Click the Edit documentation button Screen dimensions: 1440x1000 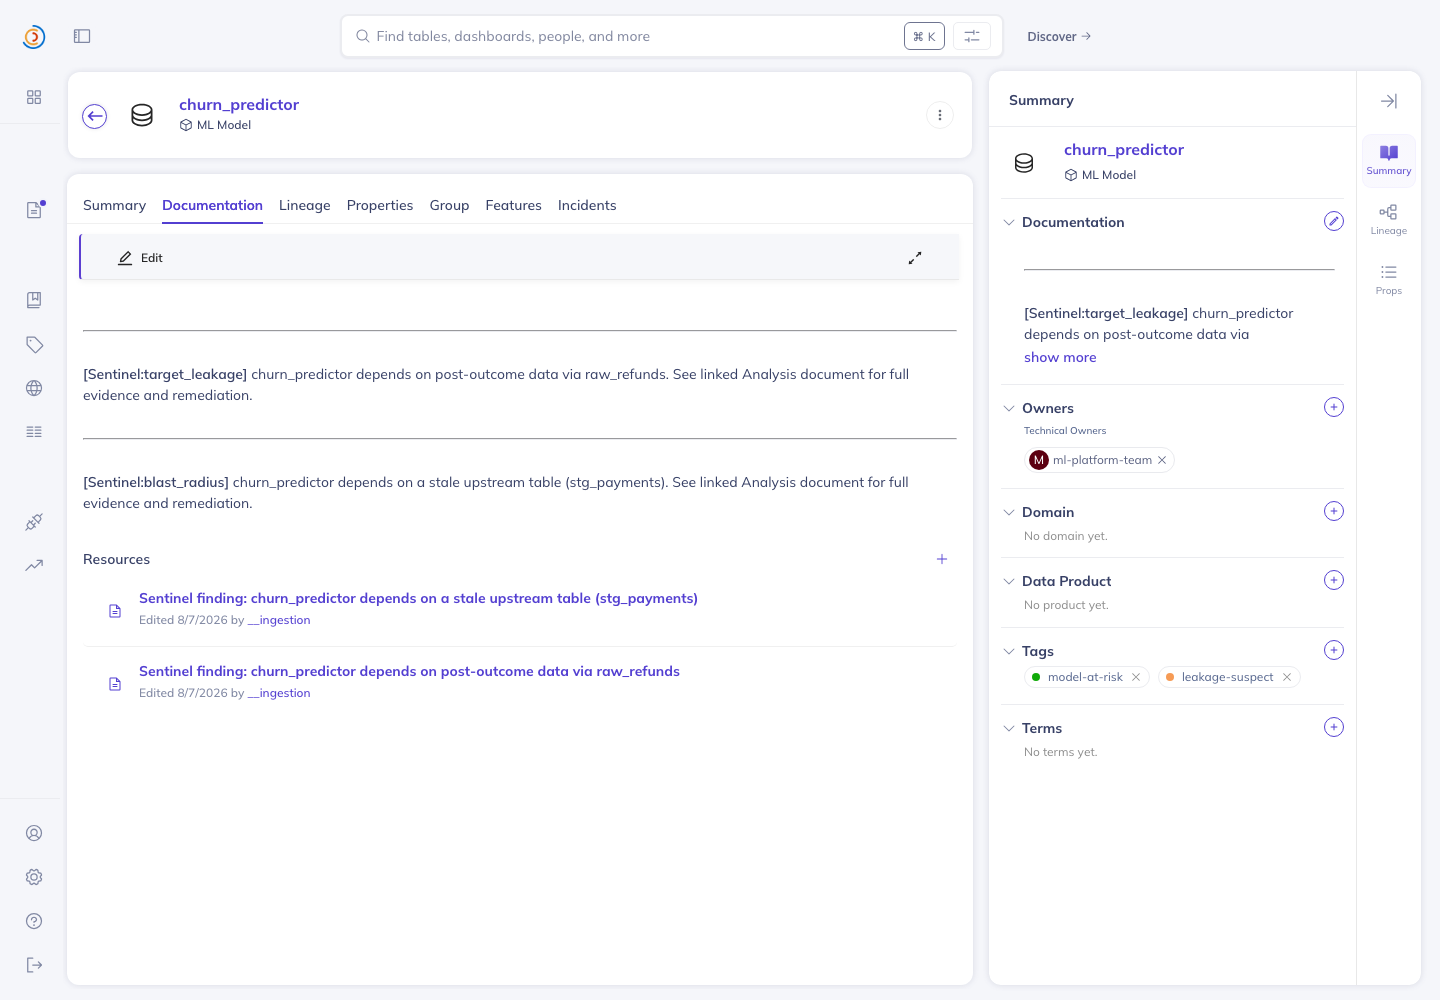(140, 258)
